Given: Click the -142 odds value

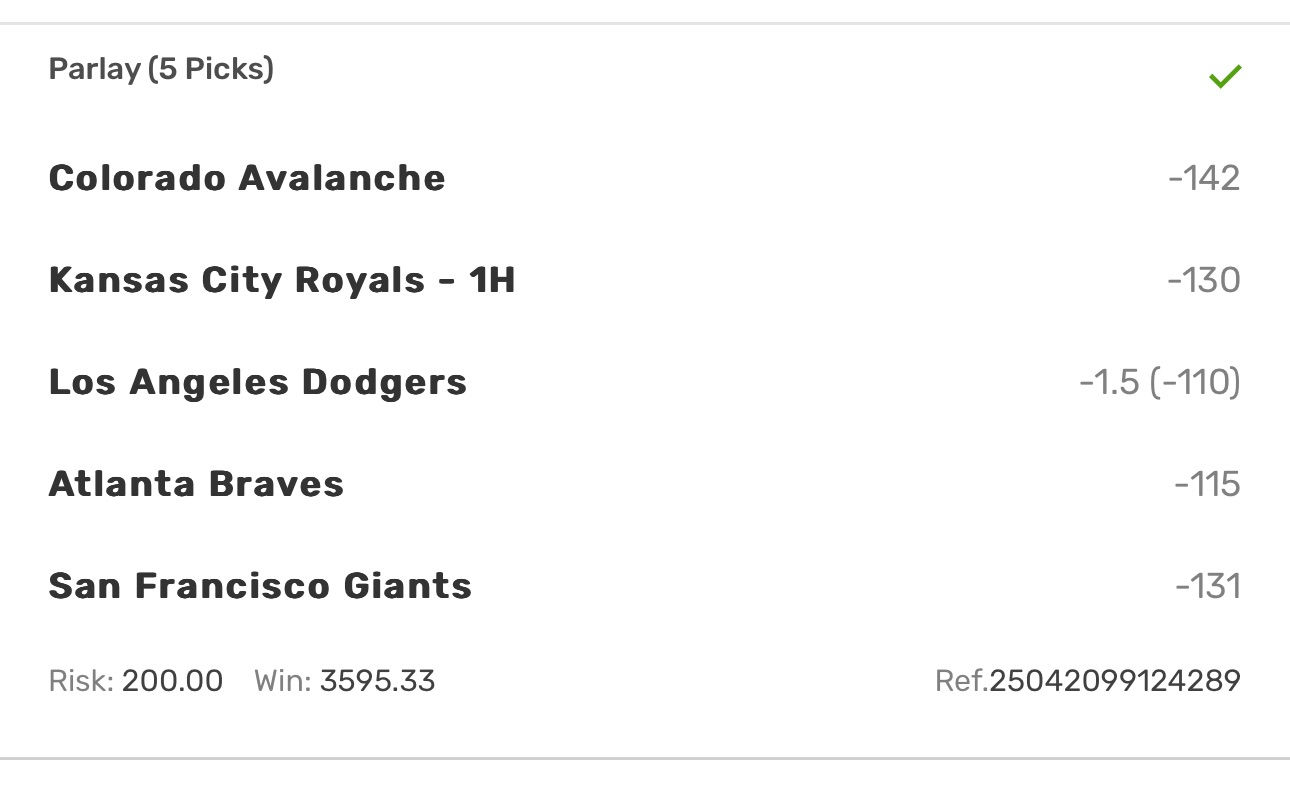Looking at the screenshot, I should tap(1204, 178).
